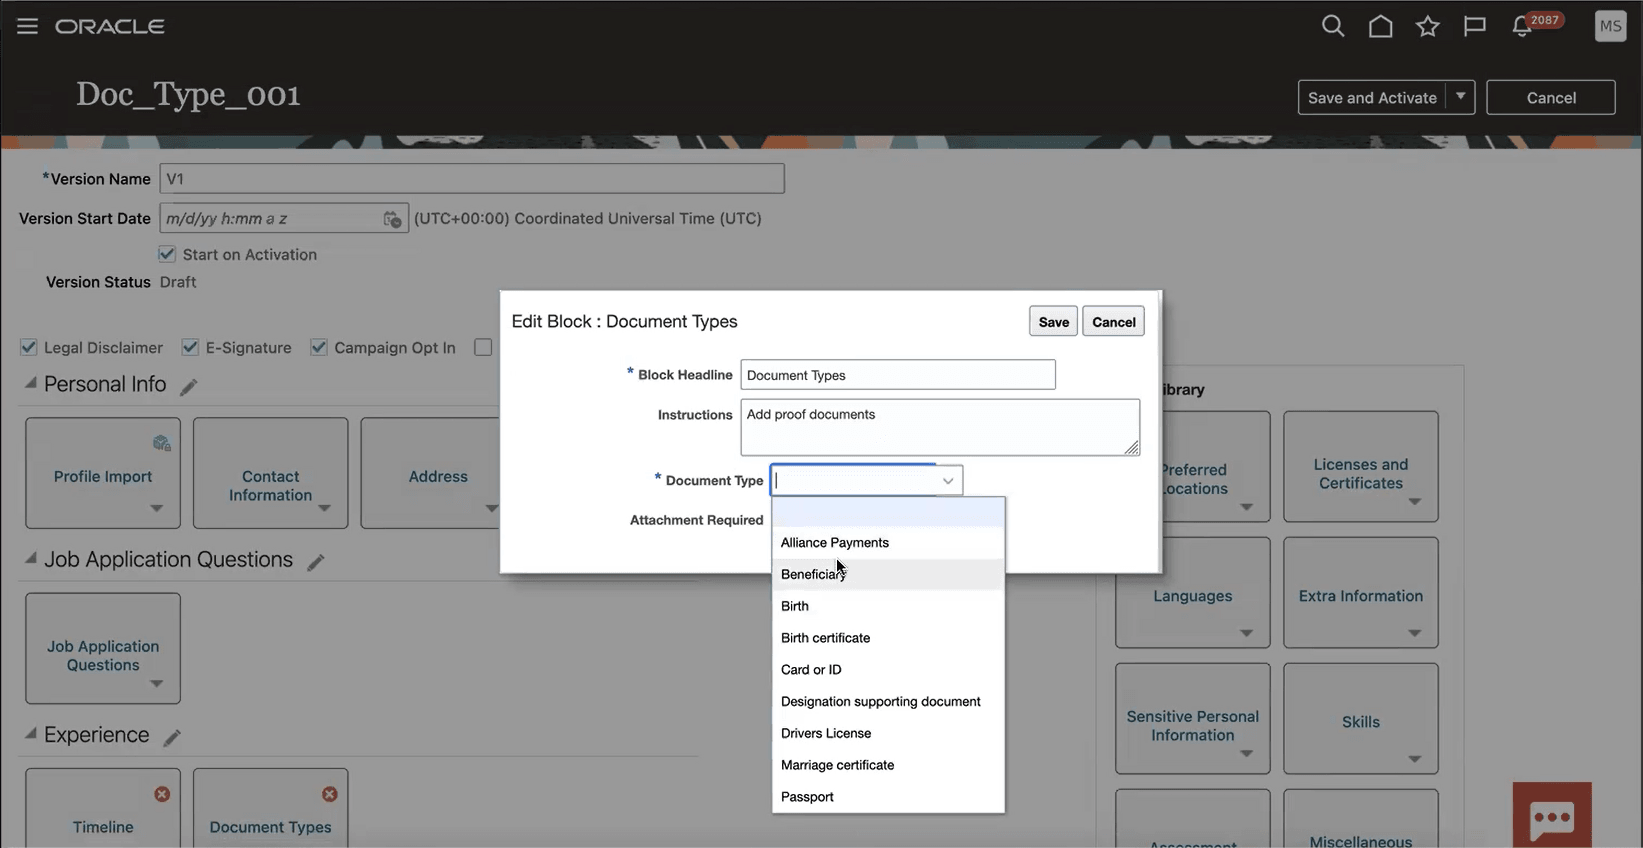Click Cancel in Edit Block dialog
Screen dimensions: 1643x848
(x=1113, y=322)
